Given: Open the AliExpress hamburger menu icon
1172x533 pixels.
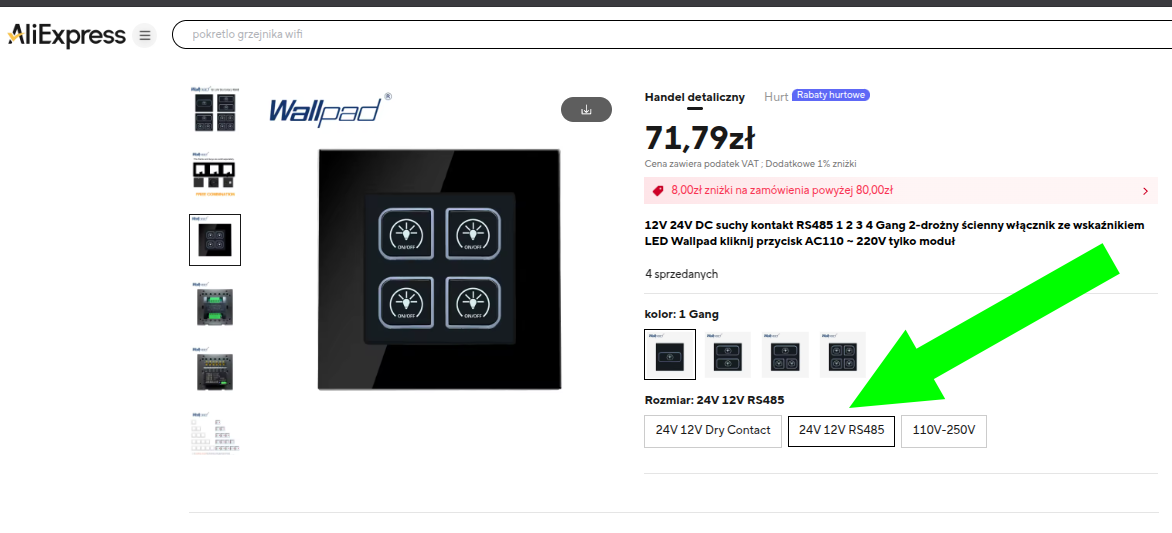Looking at the screenshot, I should click(x=144, y=35).
